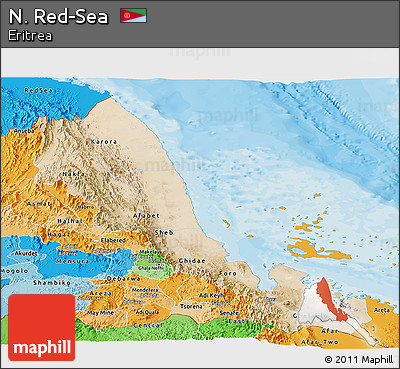This screenshot has height=369, width=400.
Task: Click the 'Debarwa' place label
Action: (x=123, y=279)
